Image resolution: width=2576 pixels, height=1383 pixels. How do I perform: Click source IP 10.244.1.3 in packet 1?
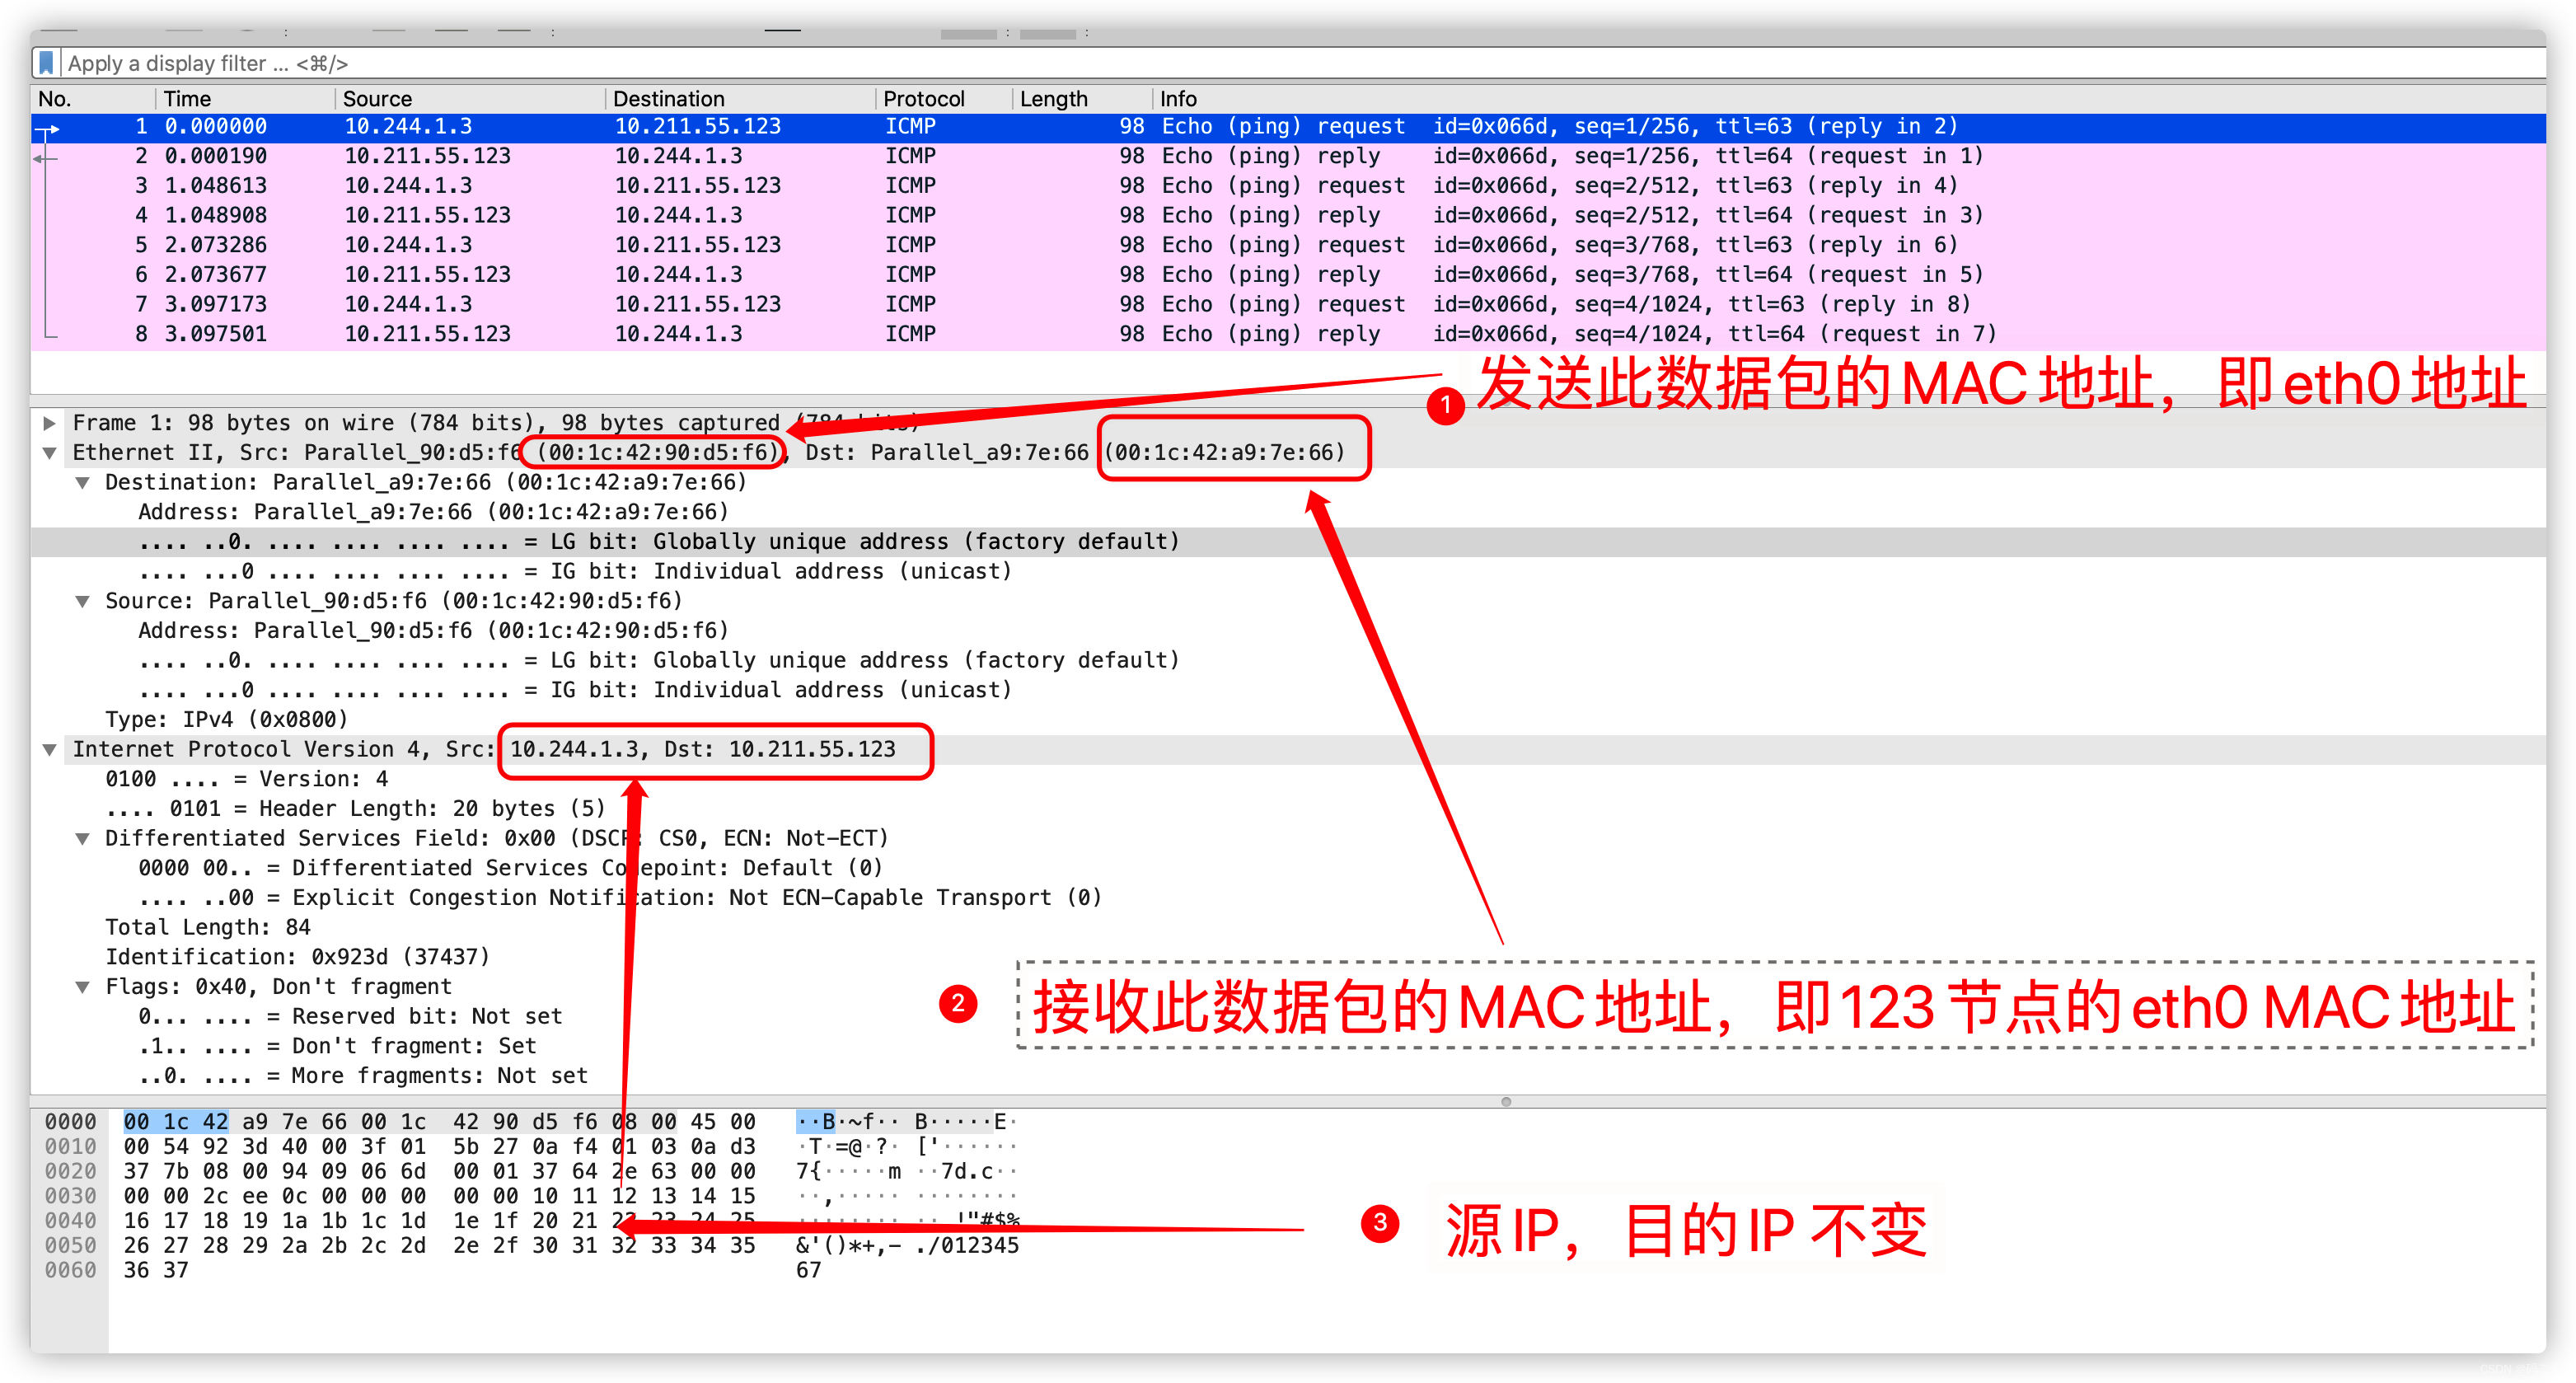coord(408,127)
